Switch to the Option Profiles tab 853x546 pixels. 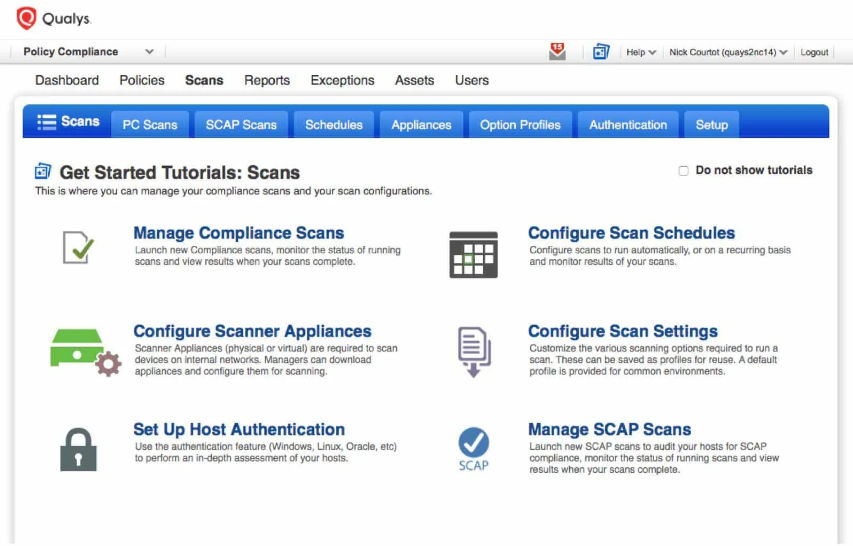[x=520, y=125]
